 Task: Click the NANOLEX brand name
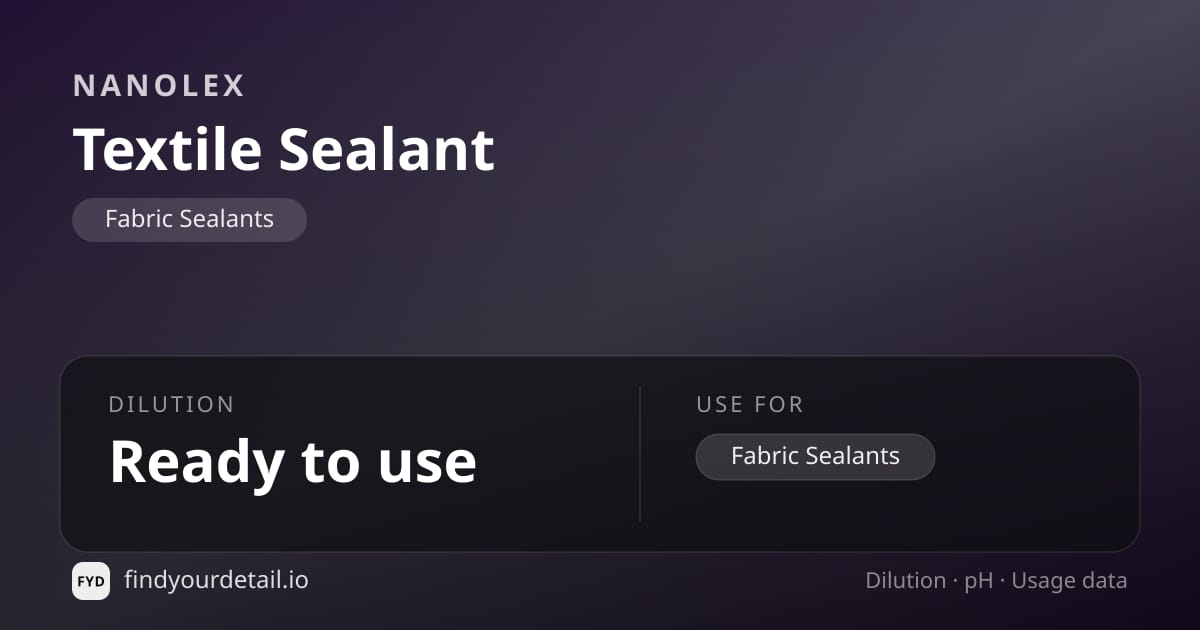(159, 86)
